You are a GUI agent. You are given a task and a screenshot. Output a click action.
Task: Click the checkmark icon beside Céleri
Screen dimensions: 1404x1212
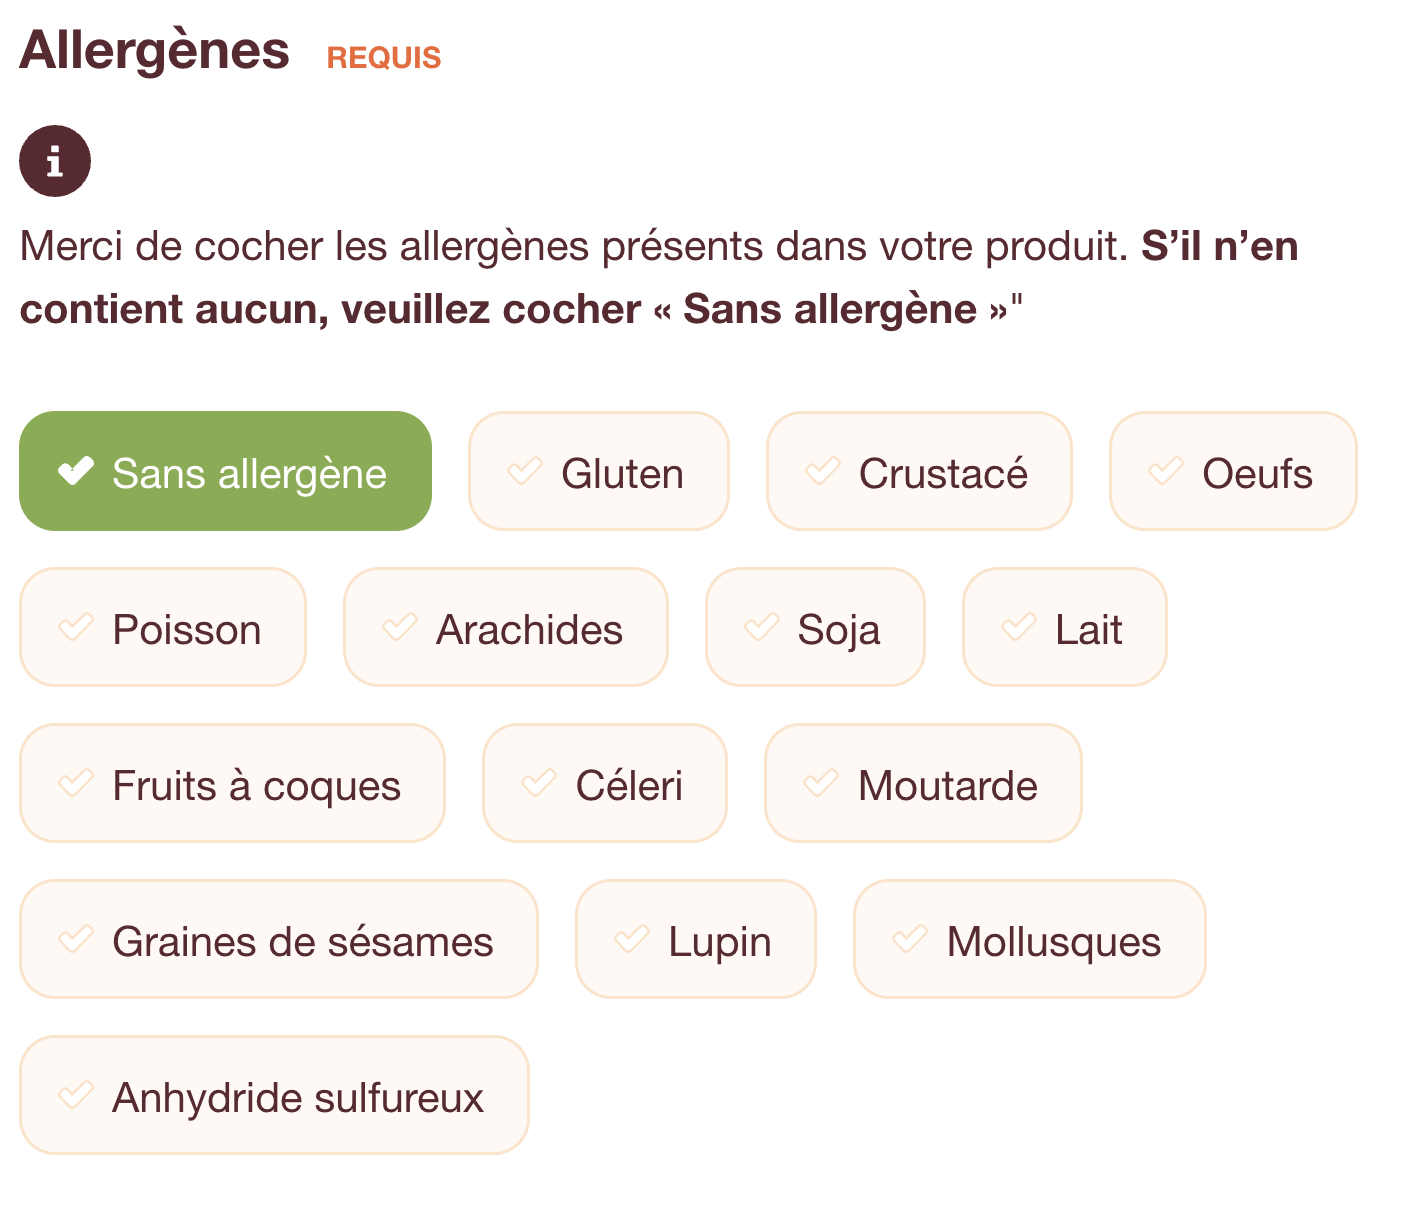539,783
